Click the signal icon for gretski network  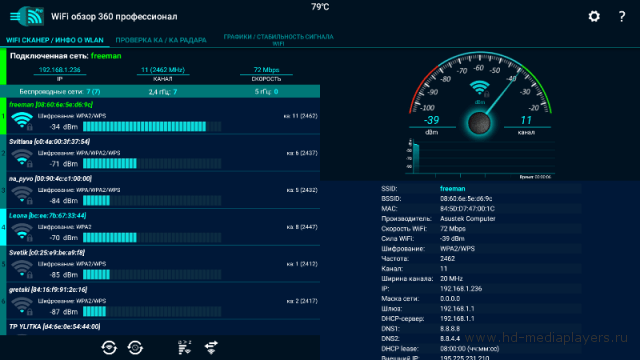(x=22, y=306)
